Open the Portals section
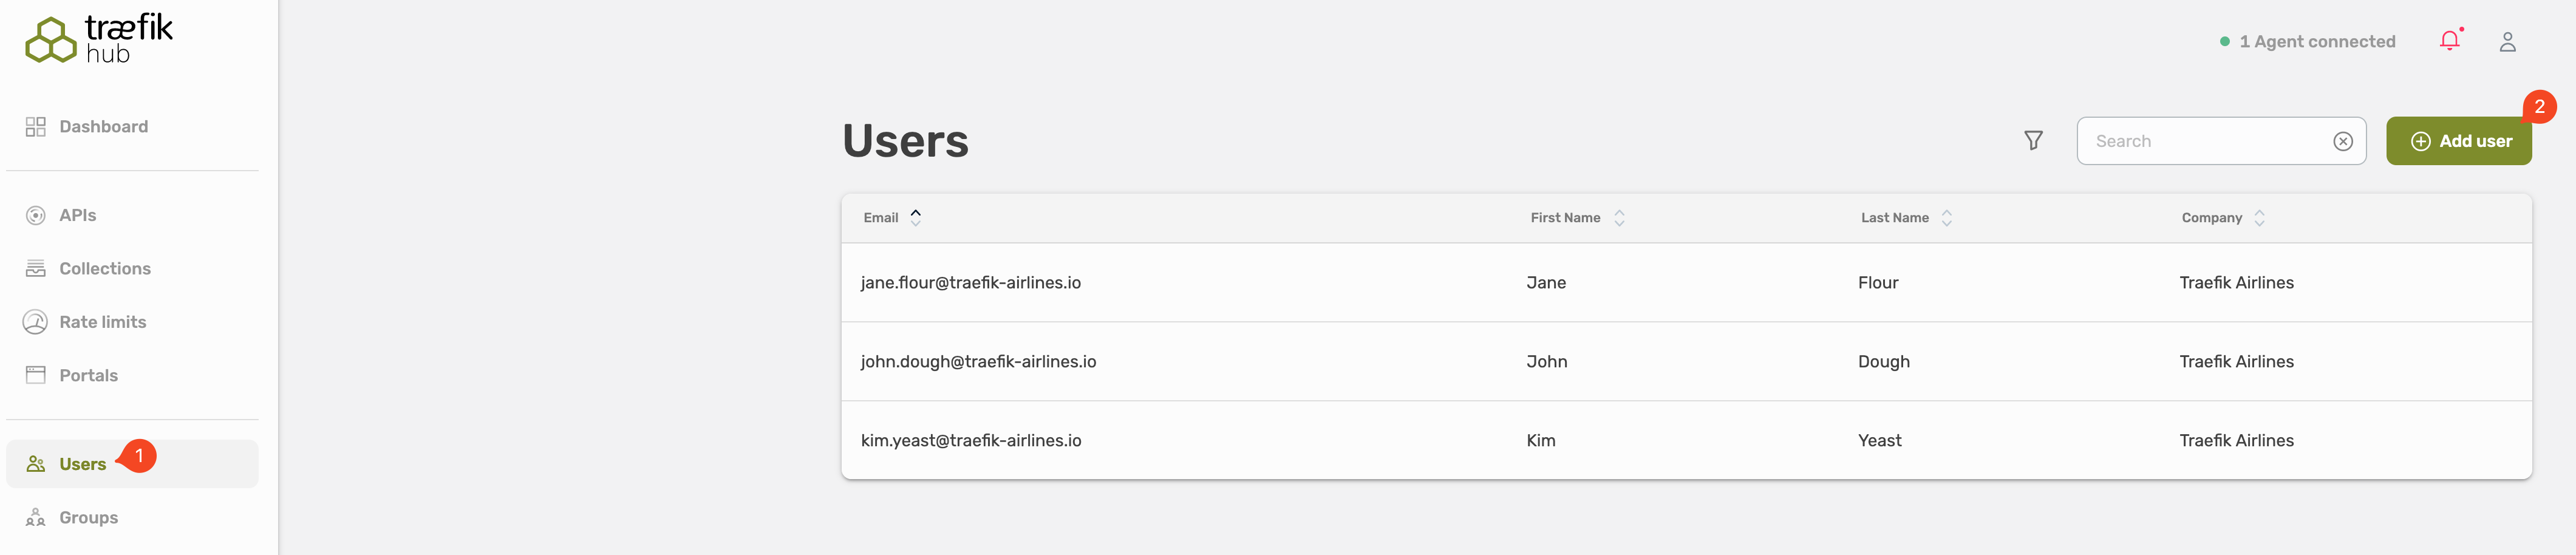Image resolution: width=2576 pixels, height=555 pixels. click(89, 374)
